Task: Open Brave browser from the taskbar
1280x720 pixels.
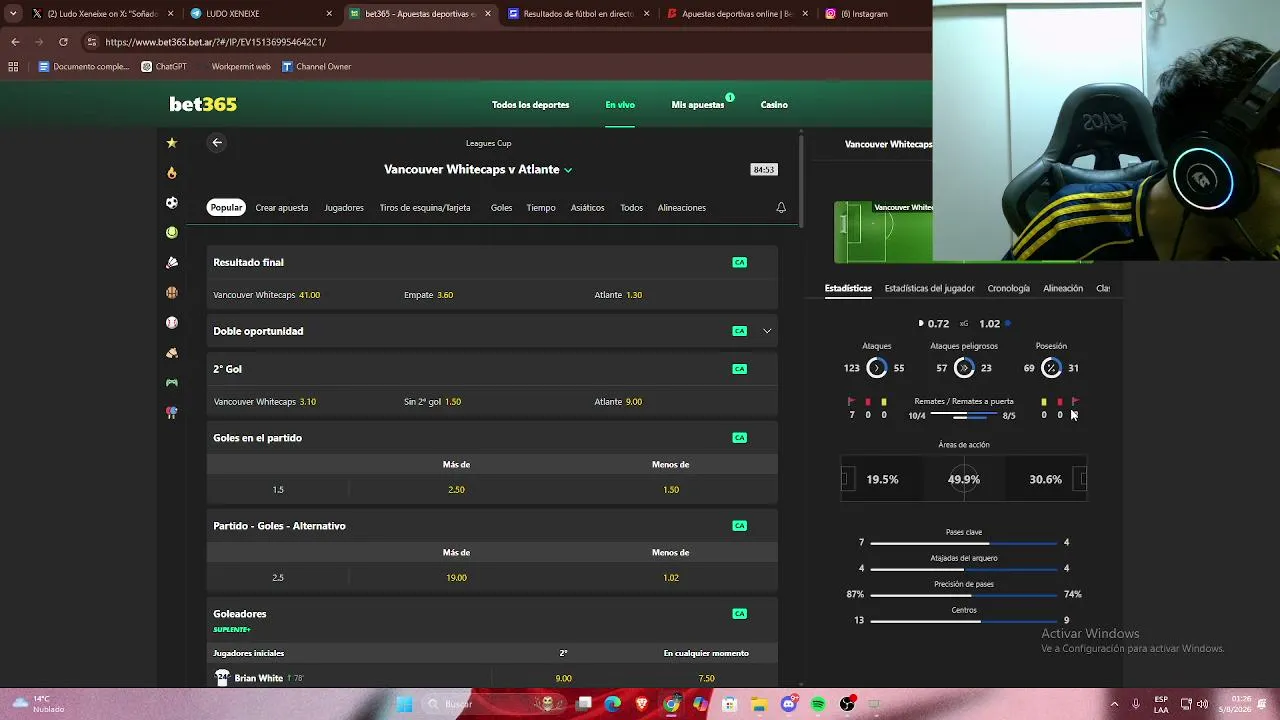Action: click(642, 704)
